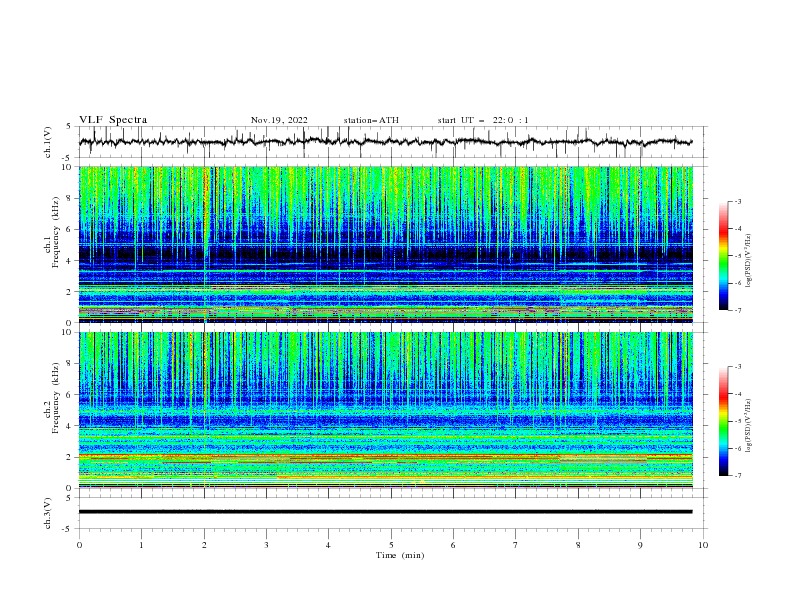Click the "-3" label on ch.1 color bar
Screen dimensions: 792x612
pyautogui.click(x=738, y=201)
